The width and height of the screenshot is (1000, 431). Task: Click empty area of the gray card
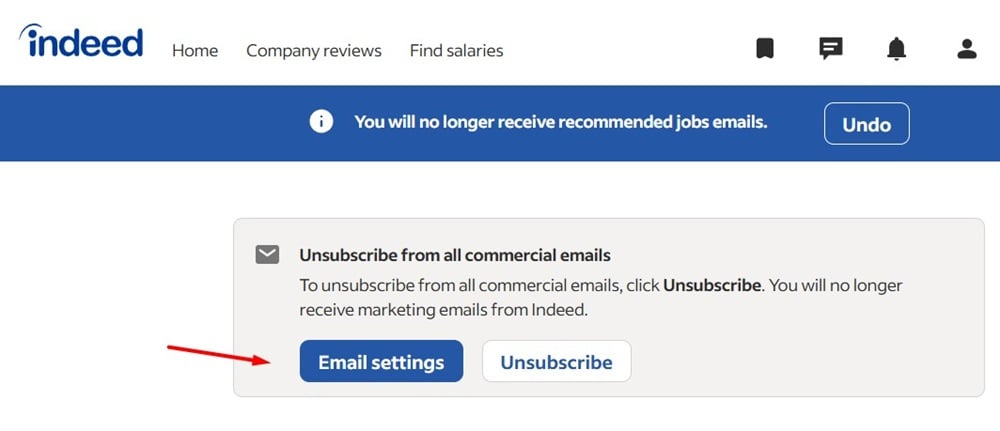(x=800, y=360)
